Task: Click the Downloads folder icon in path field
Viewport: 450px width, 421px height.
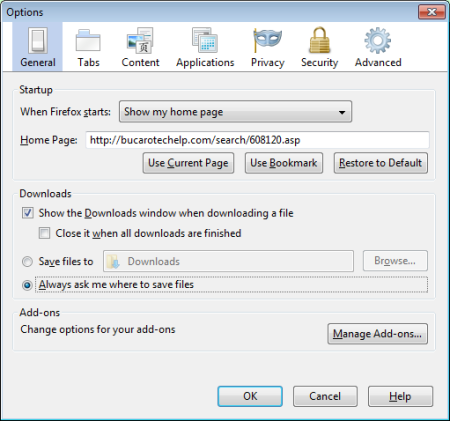Action: pos(113,262)
